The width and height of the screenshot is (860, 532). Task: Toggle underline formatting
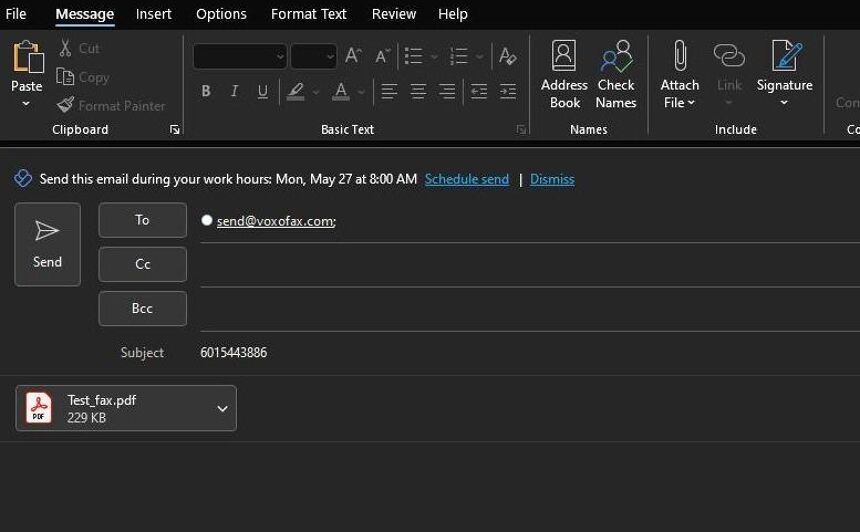[x=263, y=91]
